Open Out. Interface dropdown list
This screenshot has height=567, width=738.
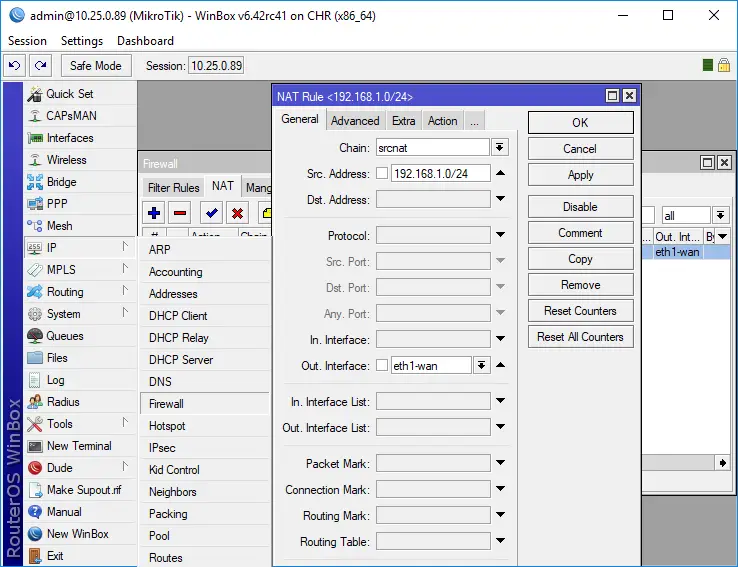point(481,366)
